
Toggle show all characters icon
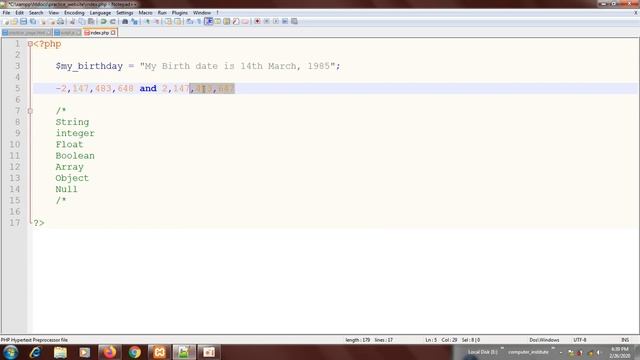coord(199,21)
